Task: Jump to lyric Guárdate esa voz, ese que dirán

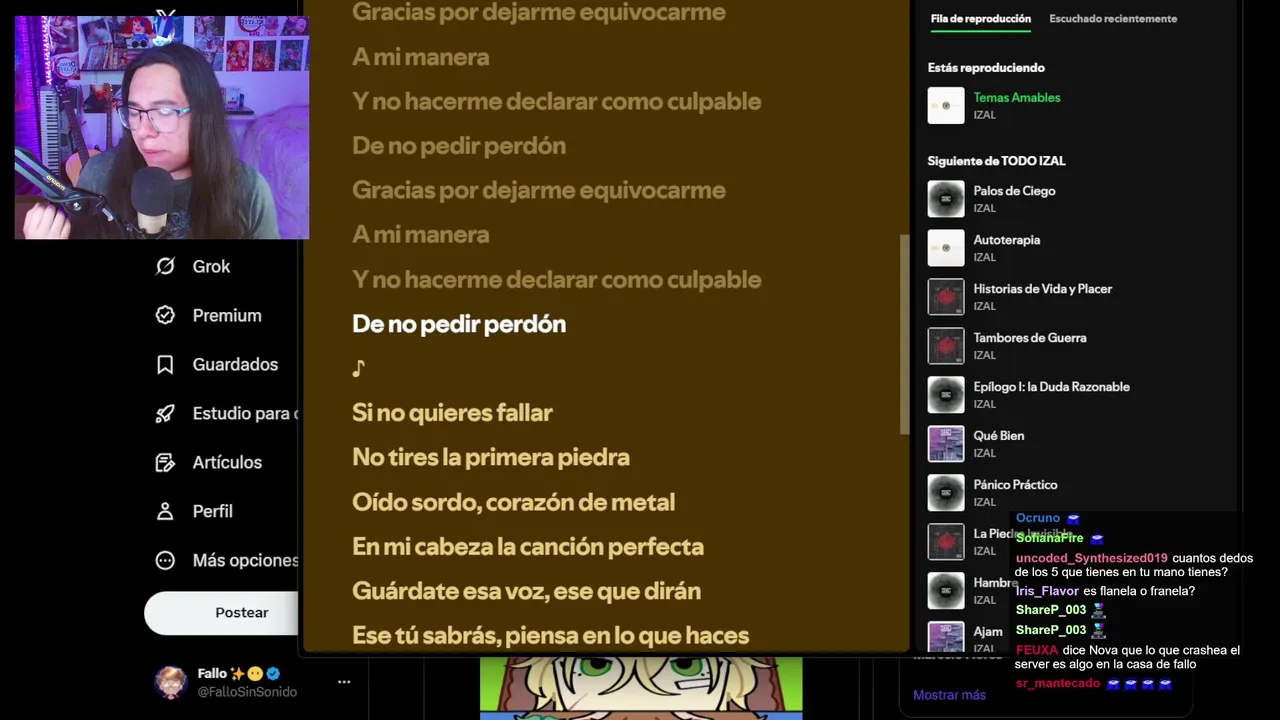Action: click(526, 591)
